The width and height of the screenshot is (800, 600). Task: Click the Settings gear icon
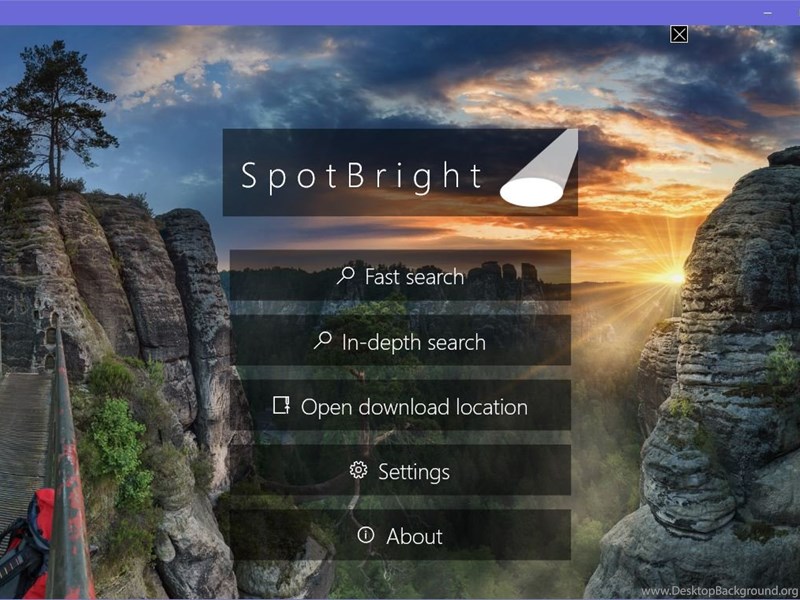click(359, 470)
